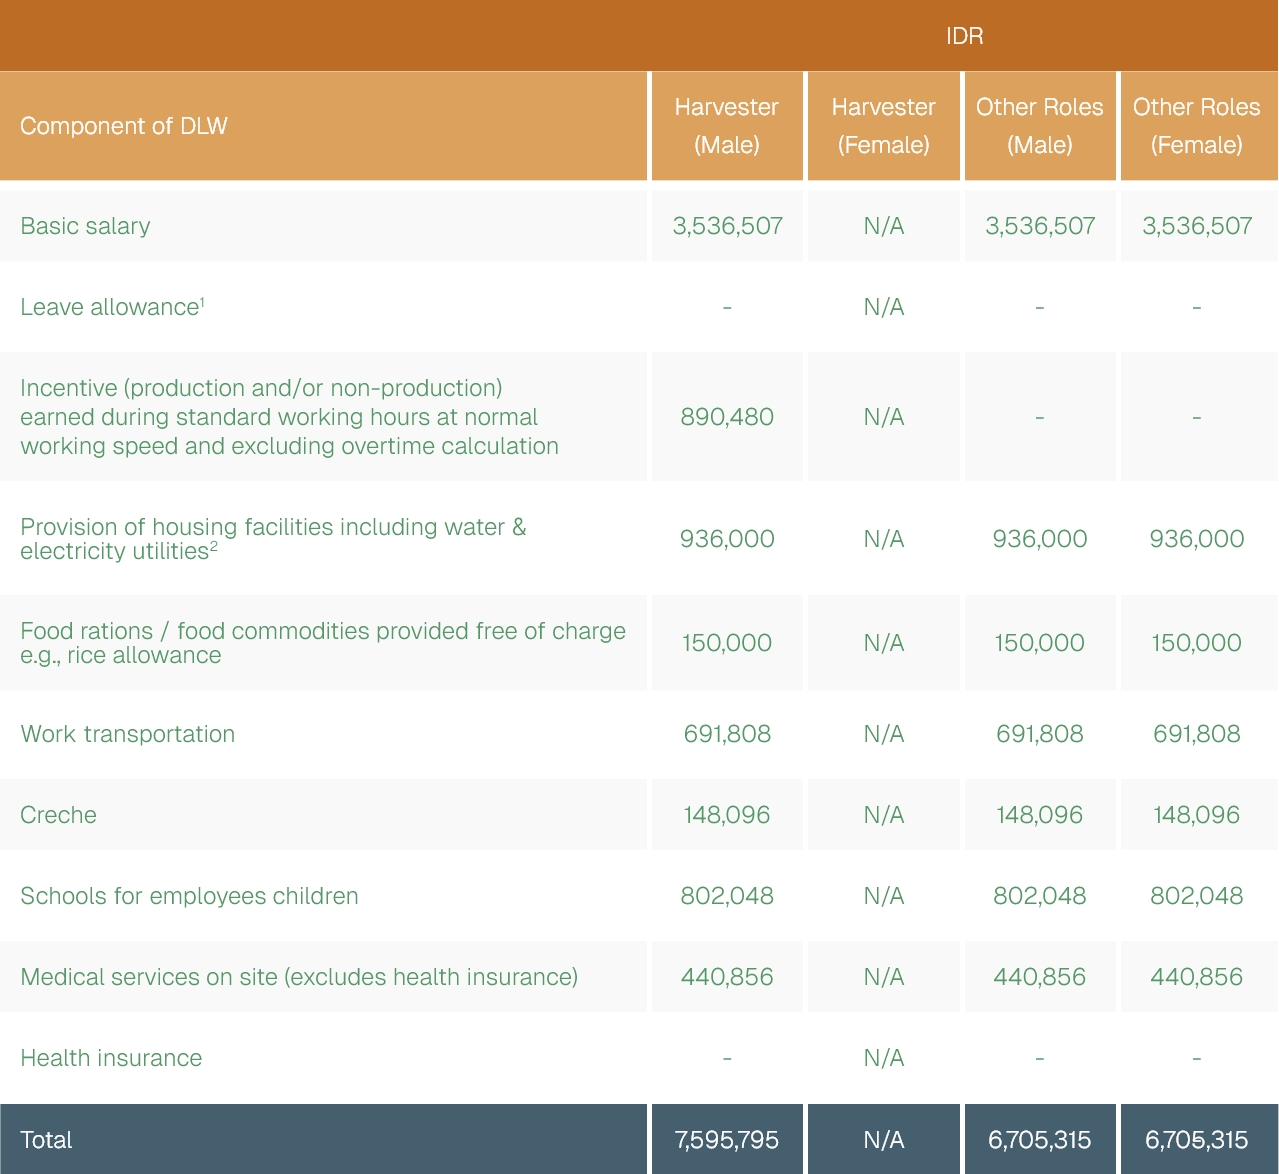The height and width of the screenshot is (1174, 1279).
Task: Click Harvester (Female) N/A in Total row
Action: [883, 1140]
